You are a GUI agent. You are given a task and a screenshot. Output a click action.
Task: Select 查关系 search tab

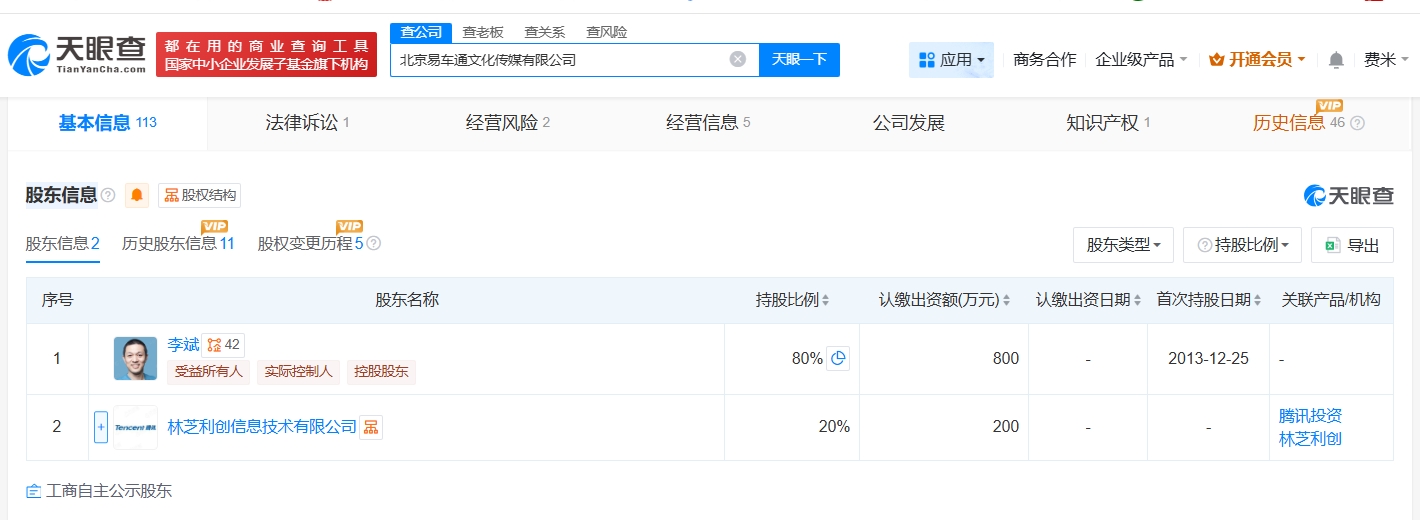545,32
